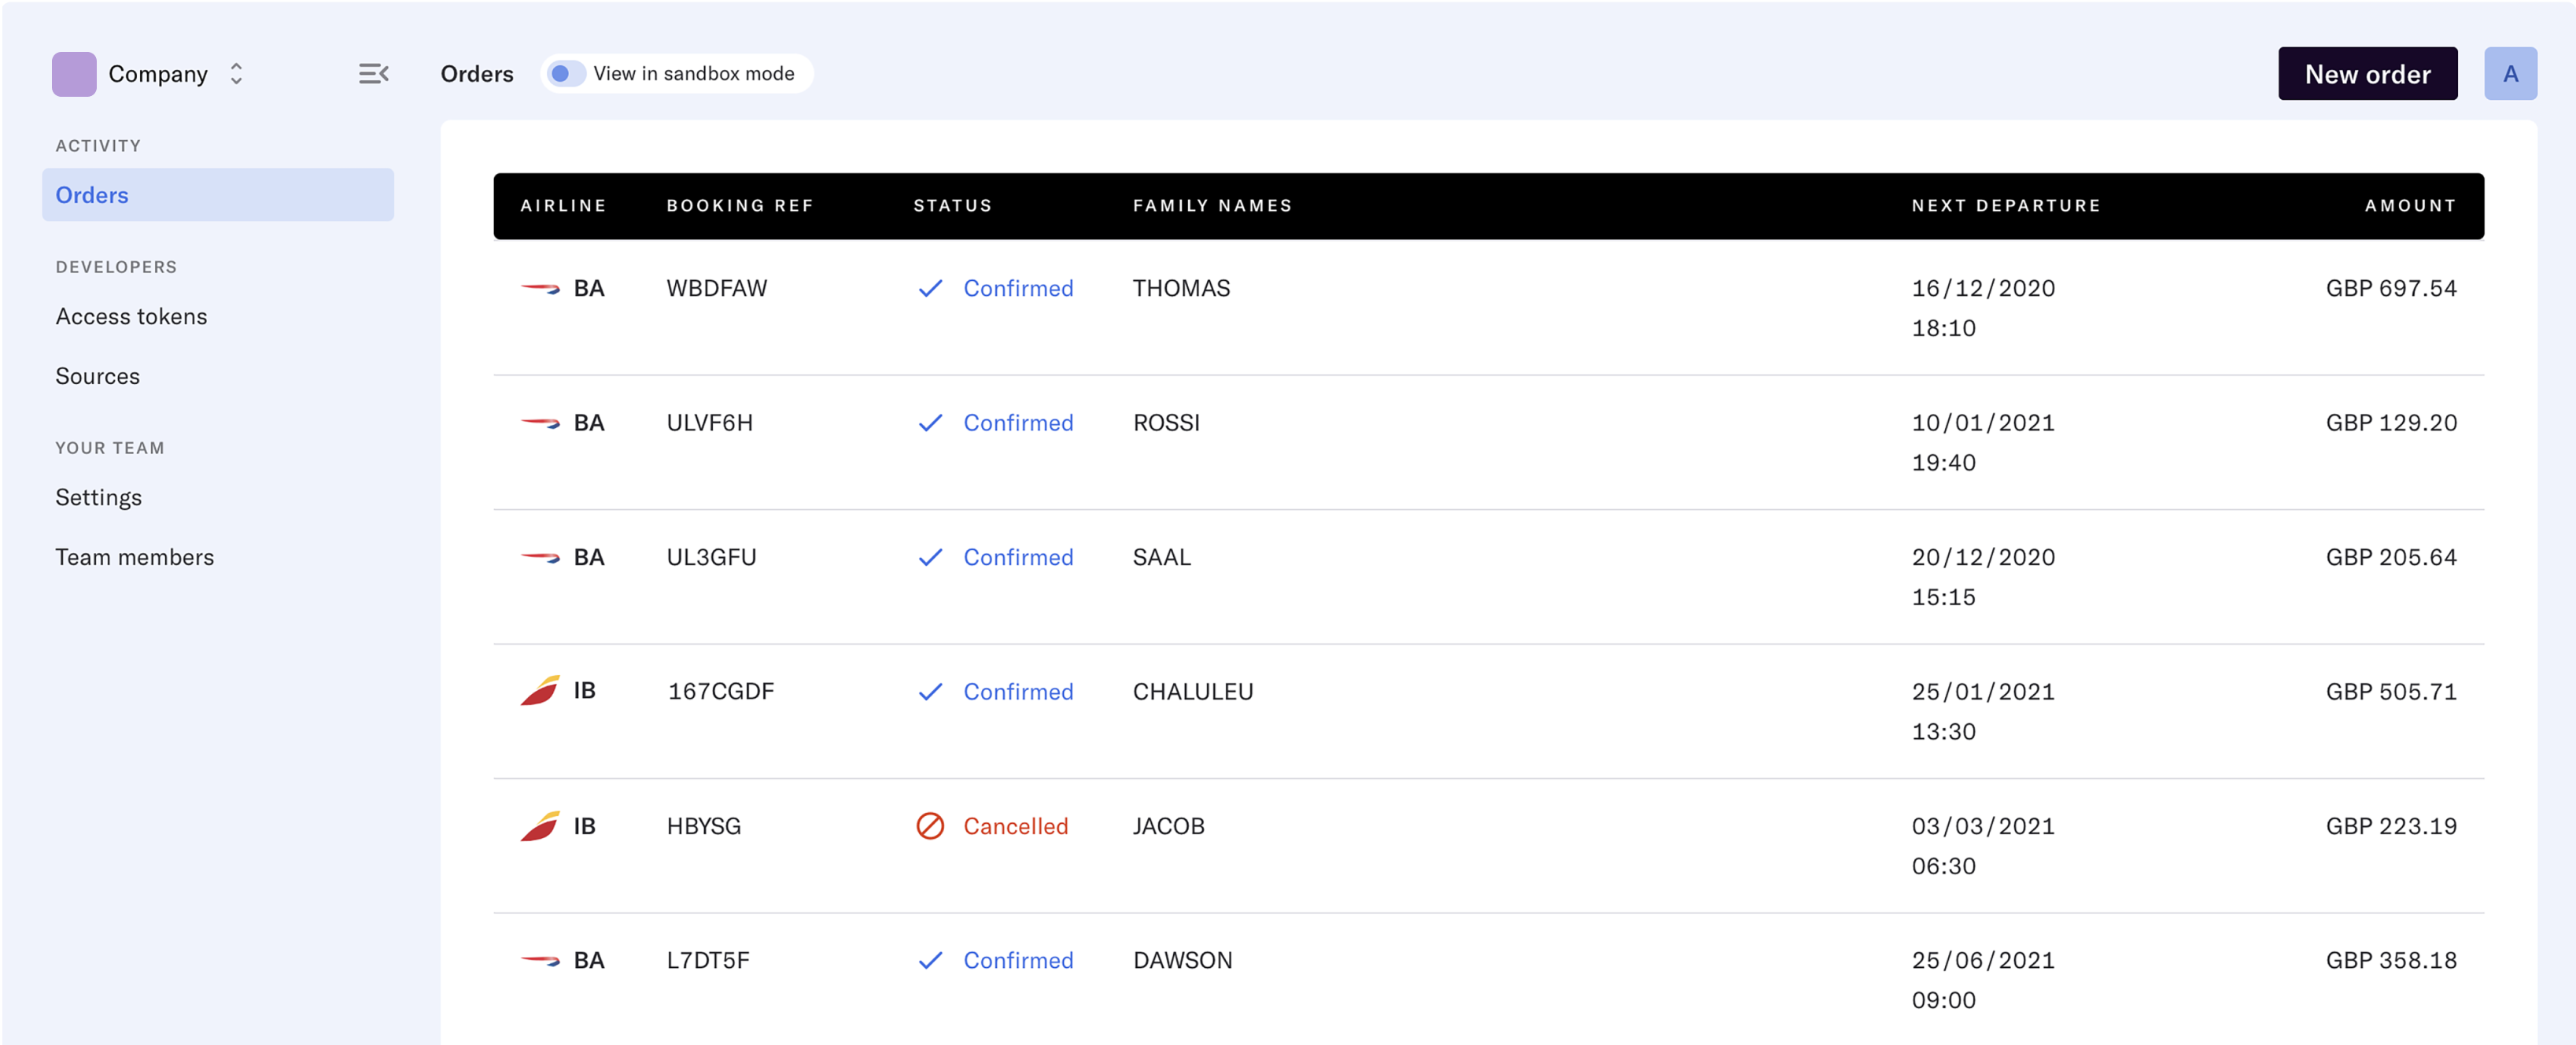Screen dimensions: 2576x1045
Task: Open Team members page
Action: tap(134, 557)
